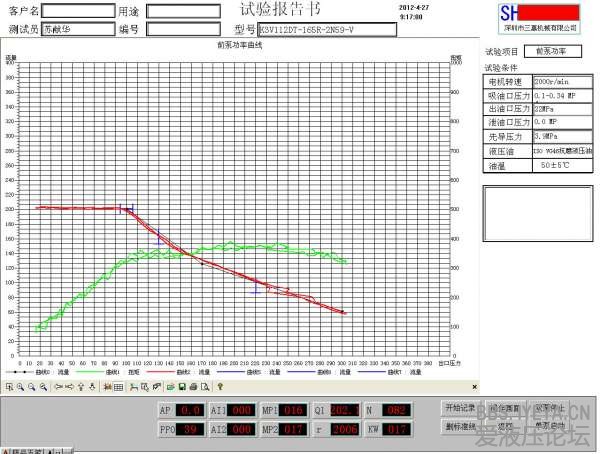
Task: Print the chart with printer icon
Action: 193,386
